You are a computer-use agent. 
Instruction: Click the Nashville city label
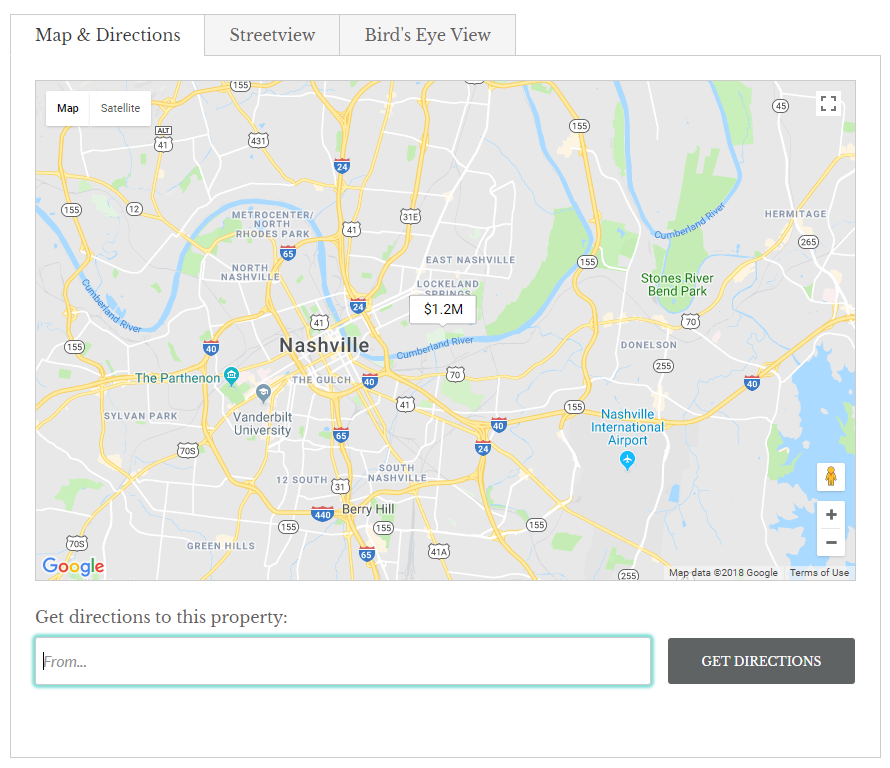coord(324,345)
